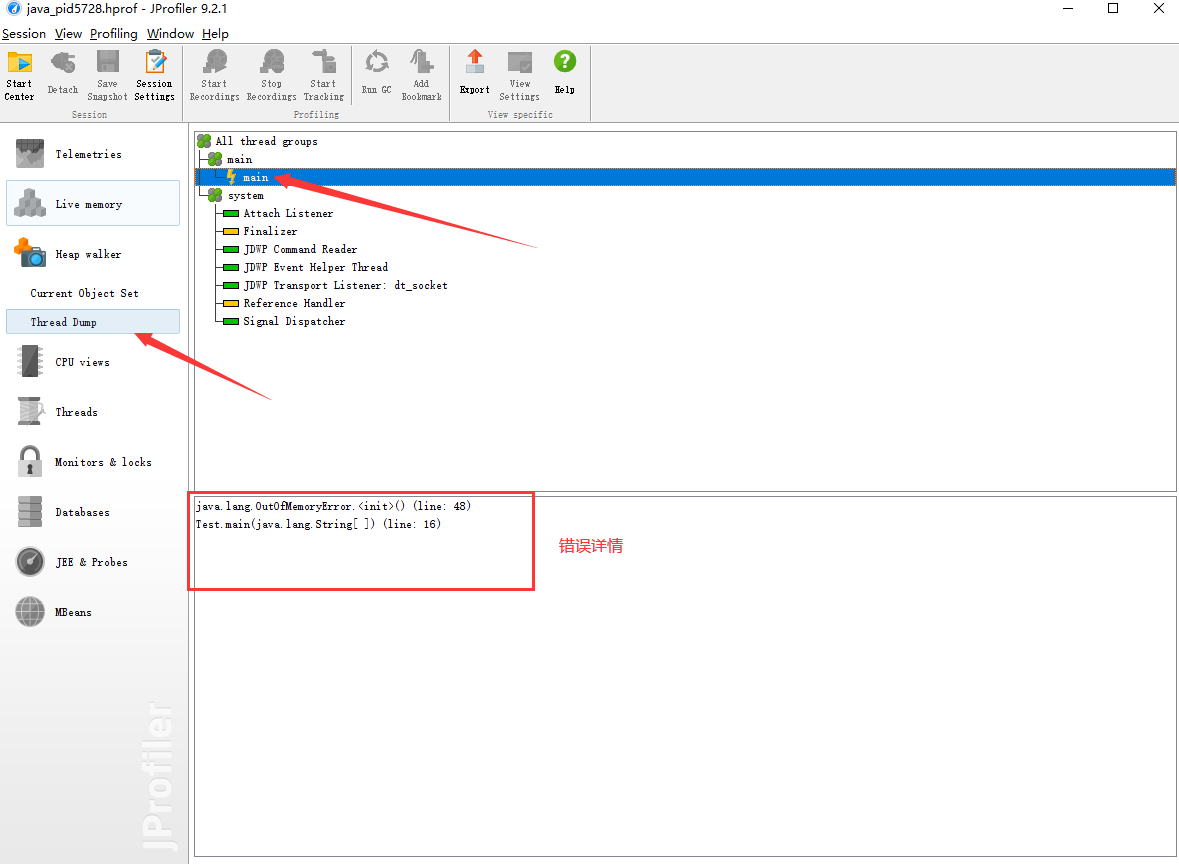Open the Session menu
The height and width of the screenshot is (864, 1179).
coord(24,34)
